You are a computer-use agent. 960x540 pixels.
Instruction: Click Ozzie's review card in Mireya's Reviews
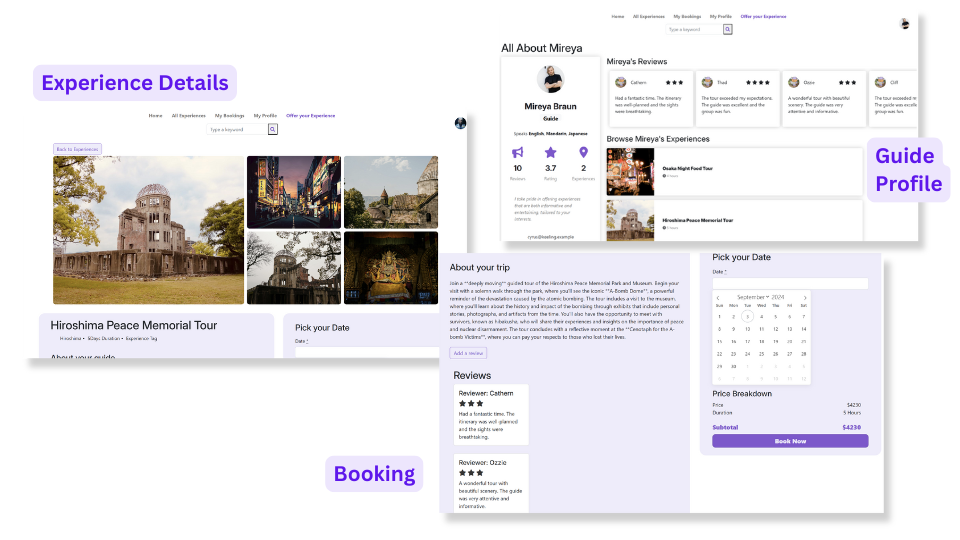click(x=824, y=99)
